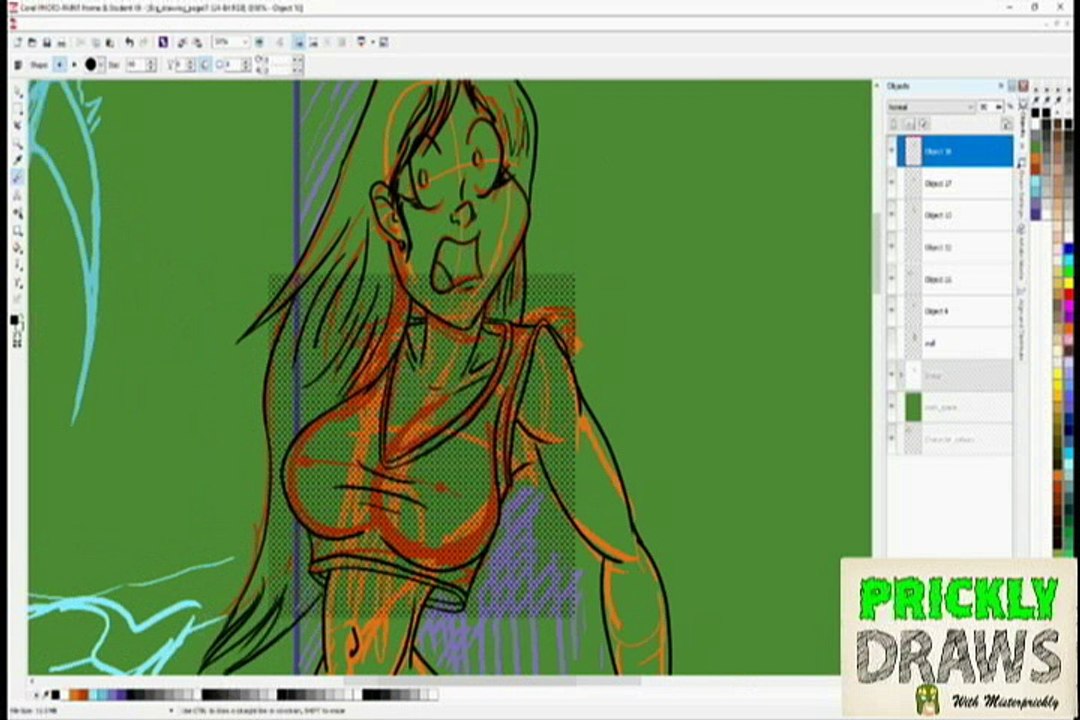Toggle visibility of the green-thumbnail layer
The width and height of the screenshot is (1080, 720).
pyautogui.click(x=892, y=407)
